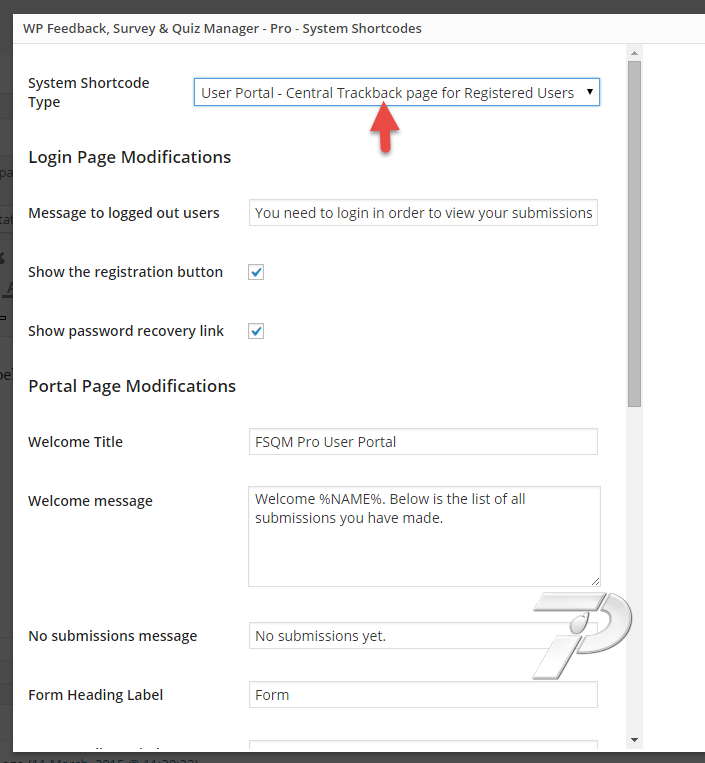Open the System Shortcode Type dropdown
Image resolution: width=705 pixels, height=763 pixels.
coord(396,93)
